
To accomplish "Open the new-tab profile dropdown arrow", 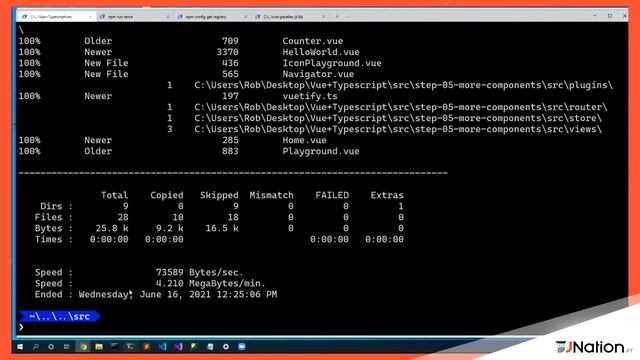I will coord(348,17).
